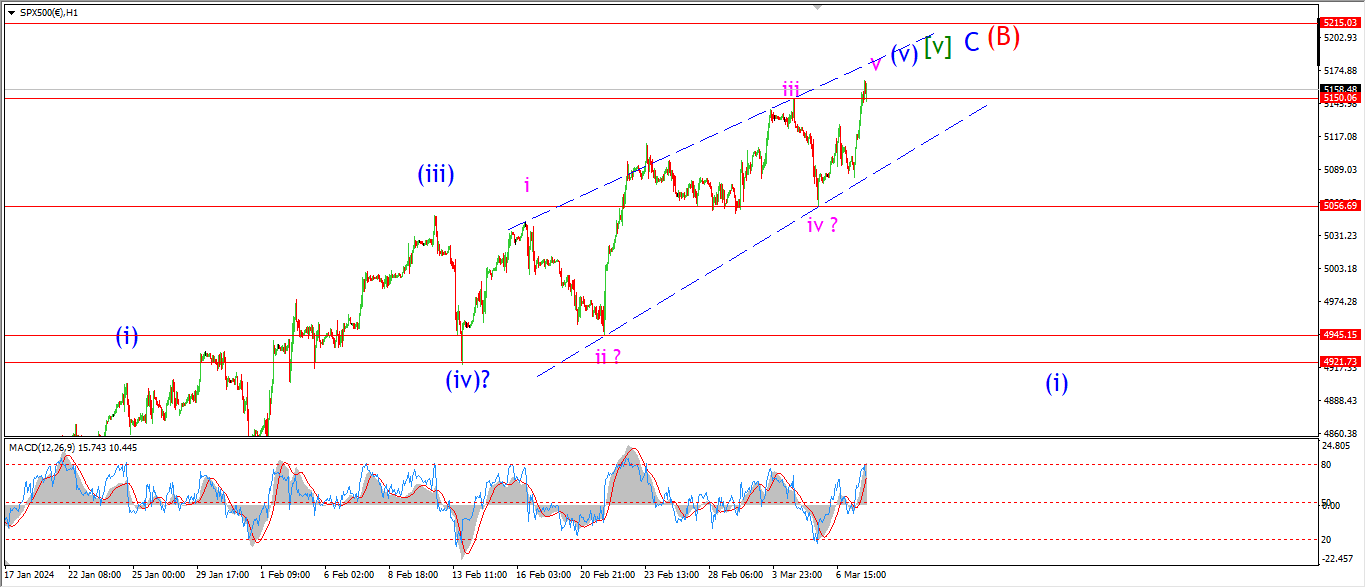Image resolution: width=1366 pixels, height=588 pixels.
Task: Expand the dropdown arrow beside SPX500(€),H1
Action: pyautogui.click(x=11, y=10)
